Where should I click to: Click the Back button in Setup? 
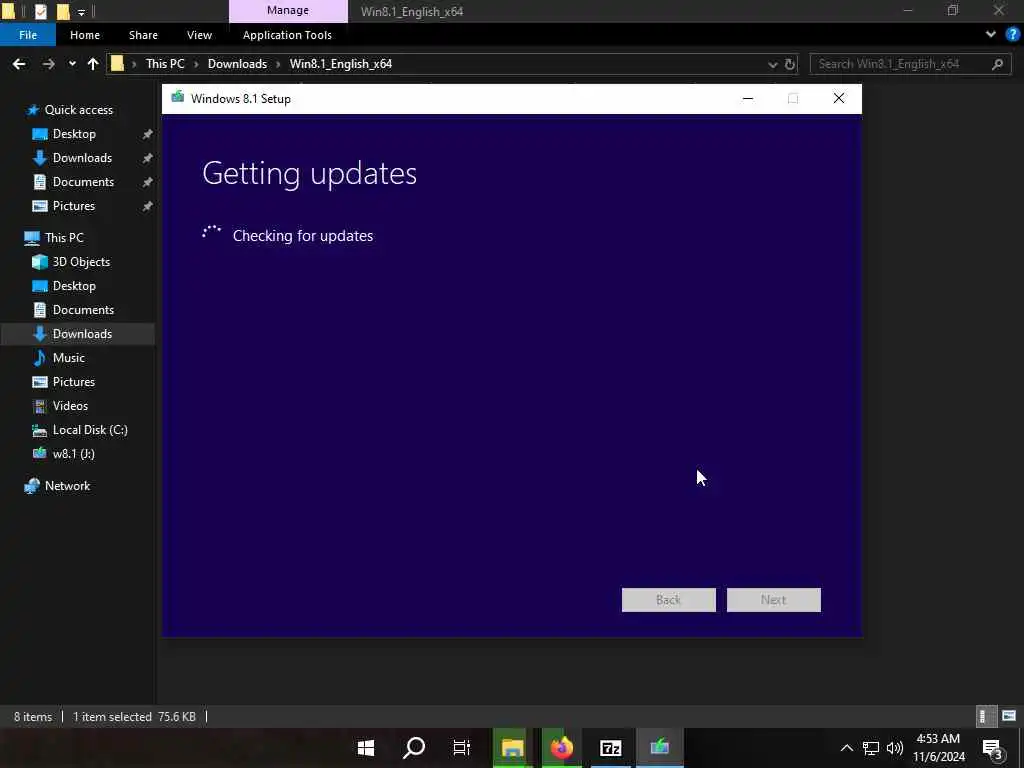(668, 600)
